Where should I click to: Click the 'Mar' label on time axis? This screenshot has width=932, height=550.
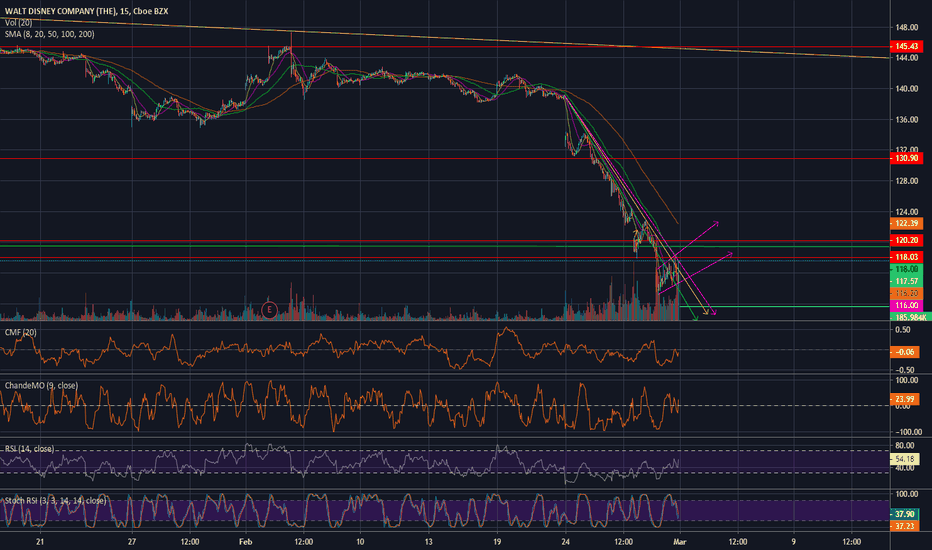[680, 542]
